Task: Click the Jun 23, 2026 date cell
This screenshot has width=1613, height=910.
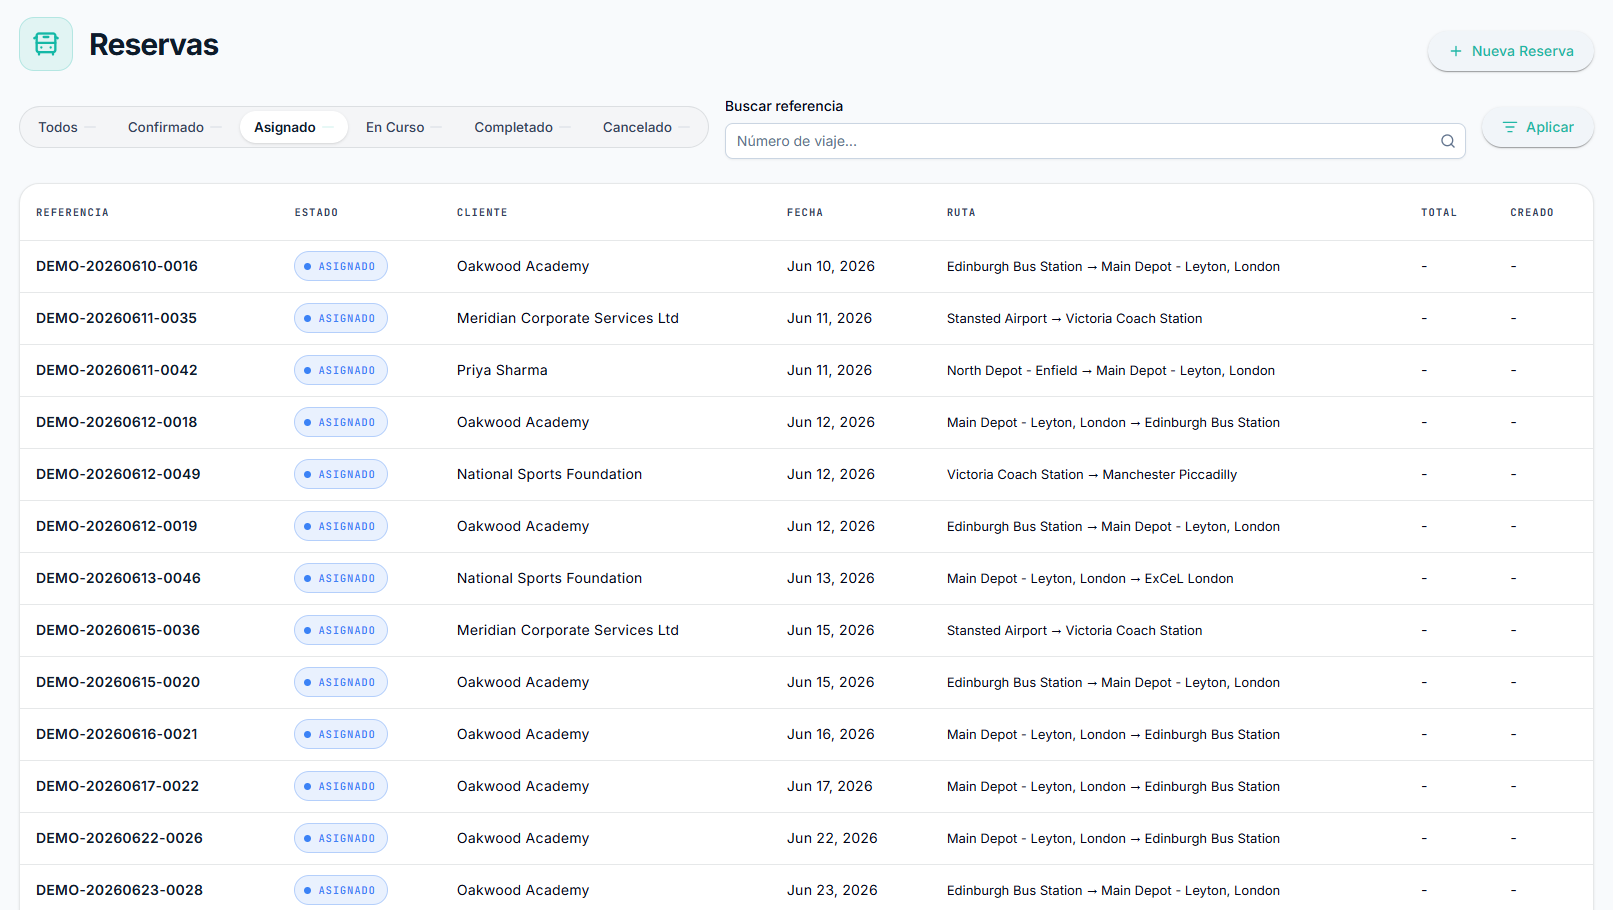Action: point(832,890)
